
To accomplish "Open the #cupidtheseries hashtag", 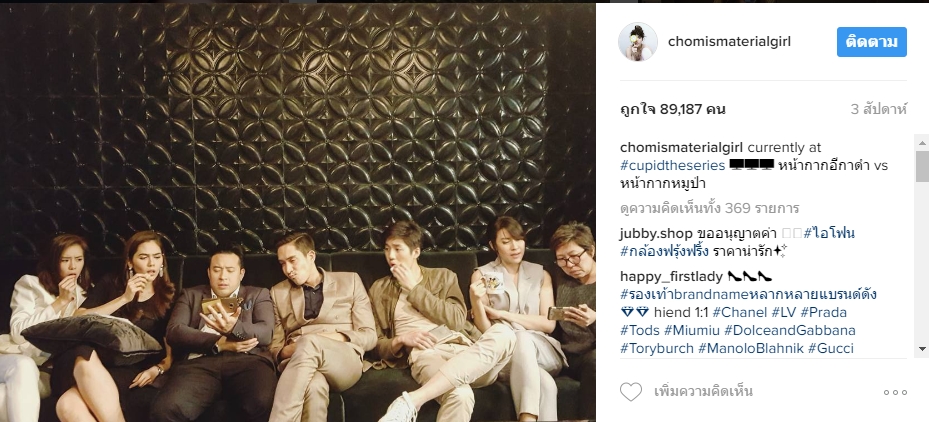I will point(672,165).
